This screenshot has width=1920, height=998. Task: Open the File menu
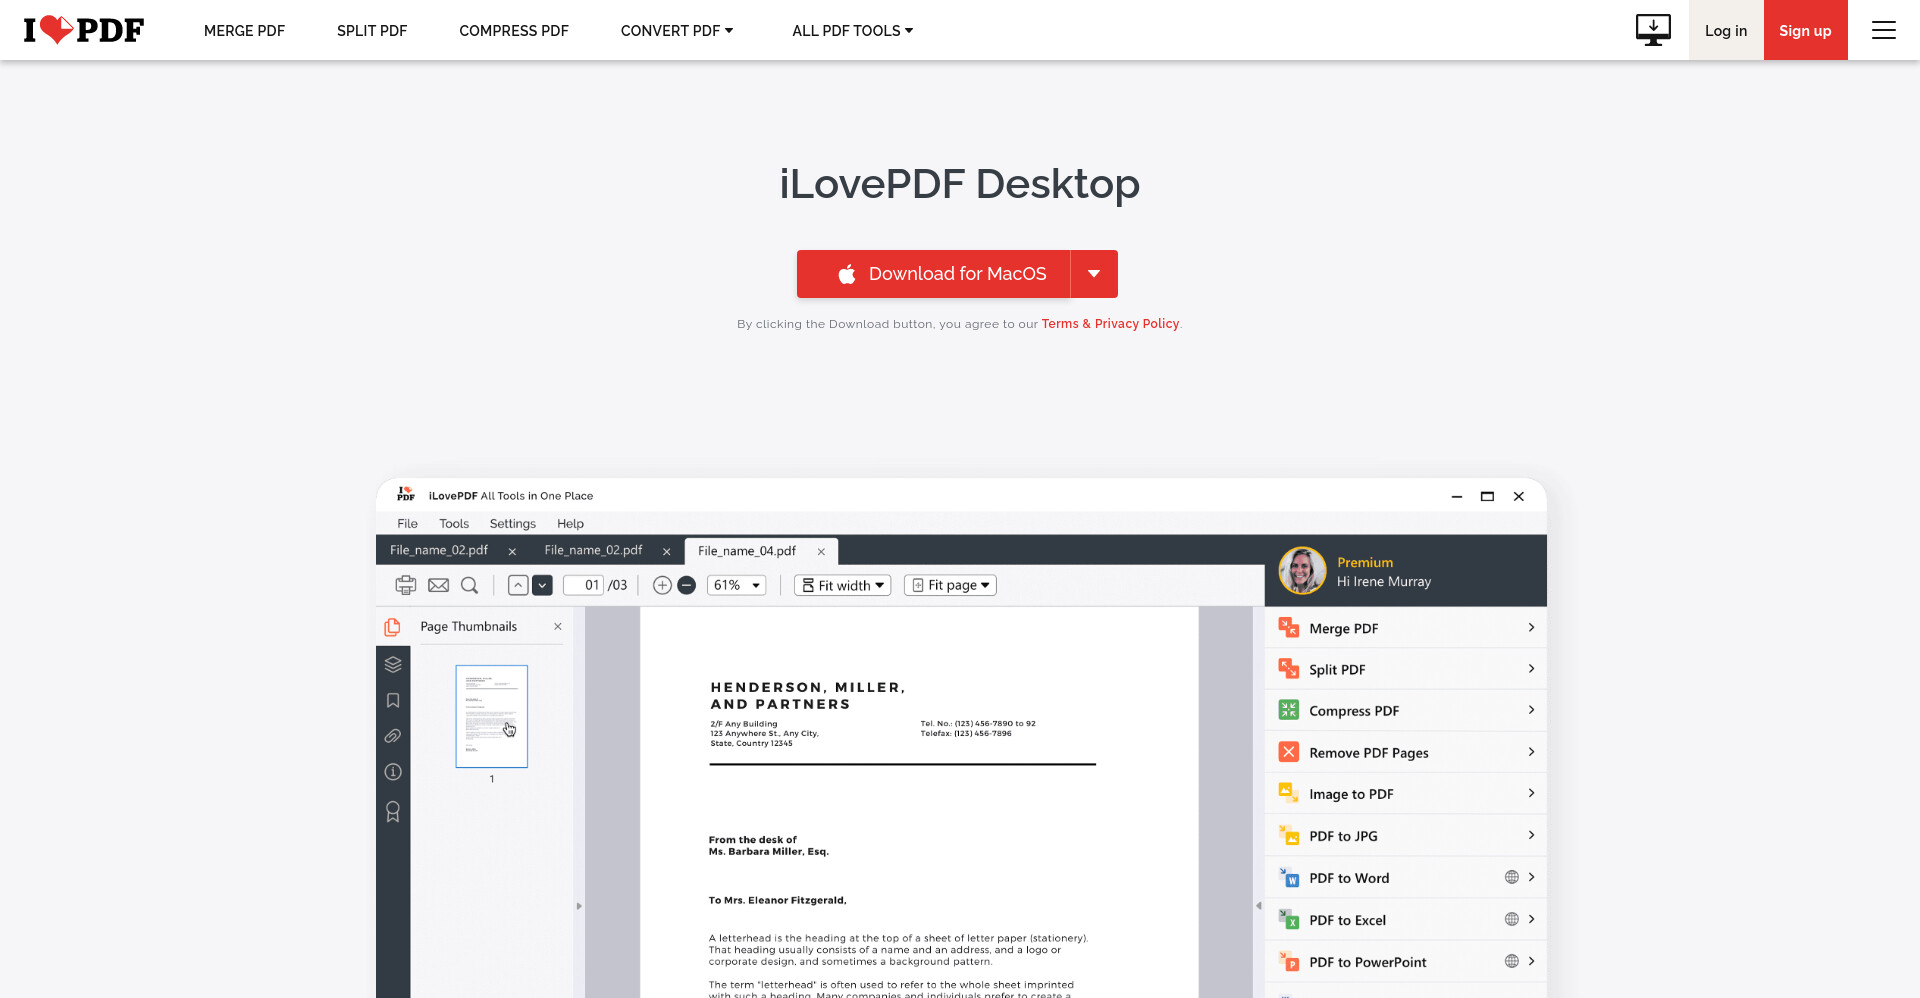click(407, 523)
